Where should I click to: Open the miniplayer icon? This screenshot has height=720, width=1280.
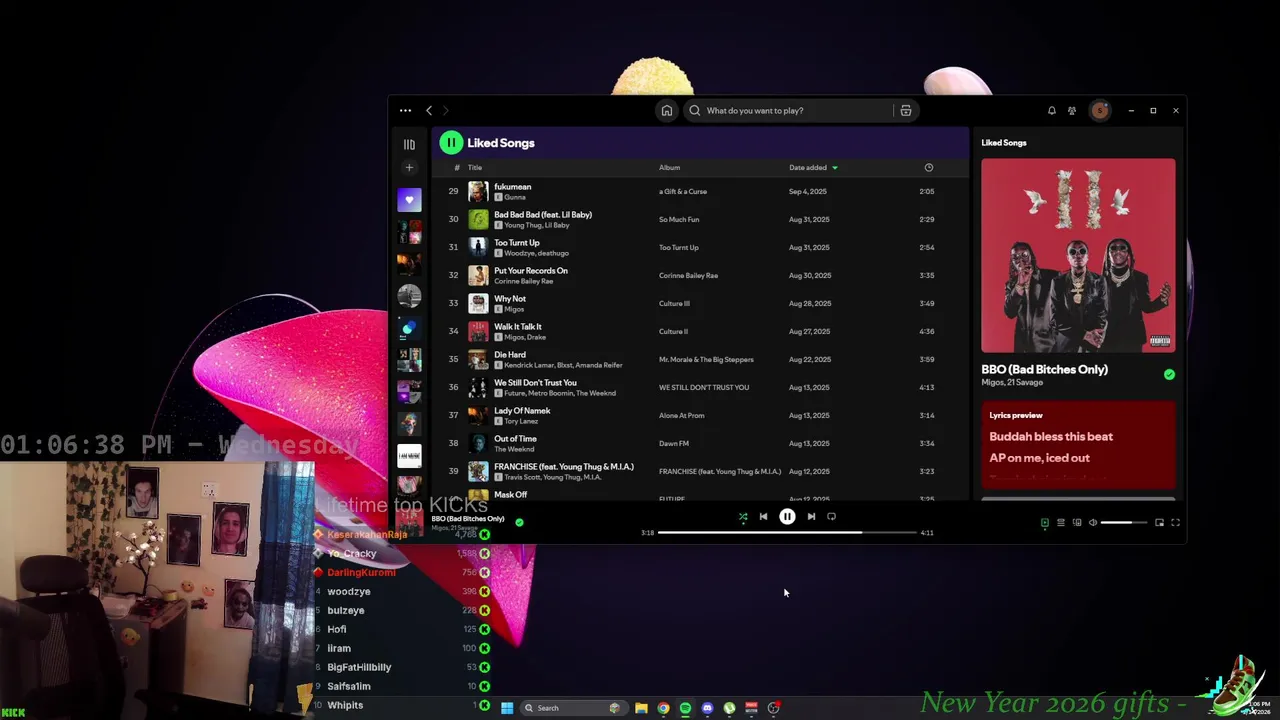coord(1159,523)
